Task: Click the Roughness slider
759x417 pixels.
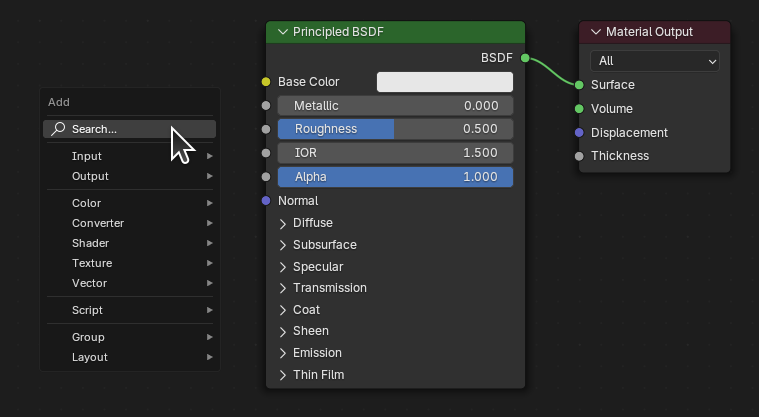Action: click(395, 129)
